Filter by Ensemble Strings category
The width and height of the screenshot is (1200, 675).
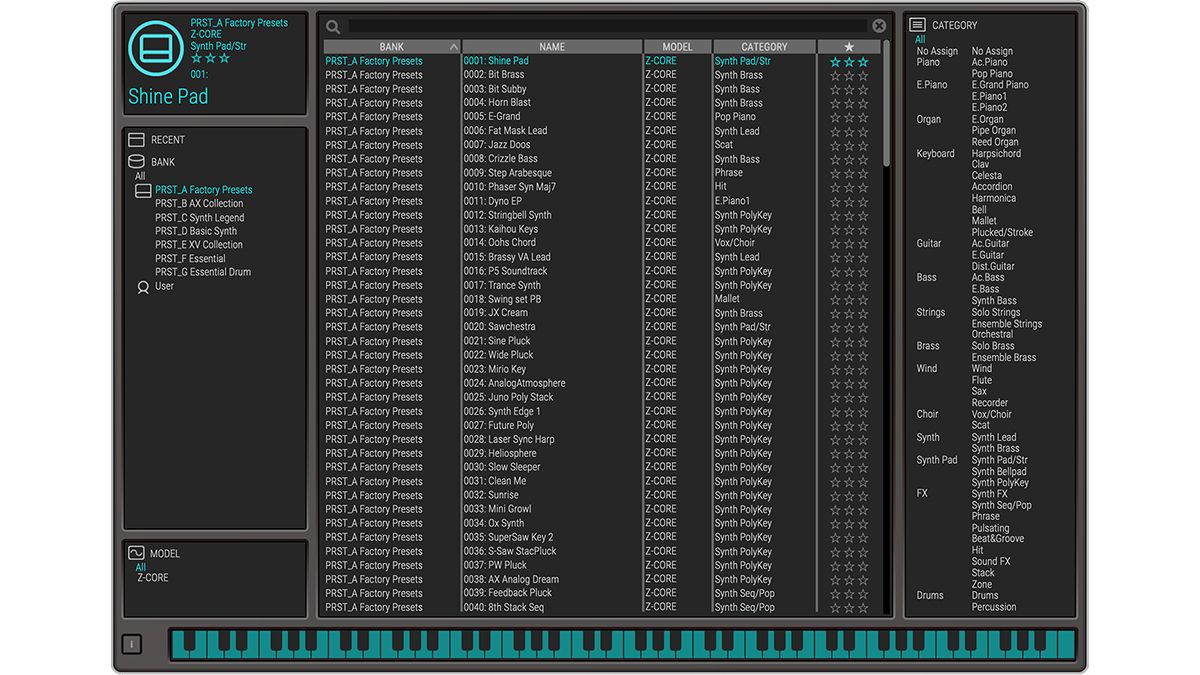click(1007, 324)
